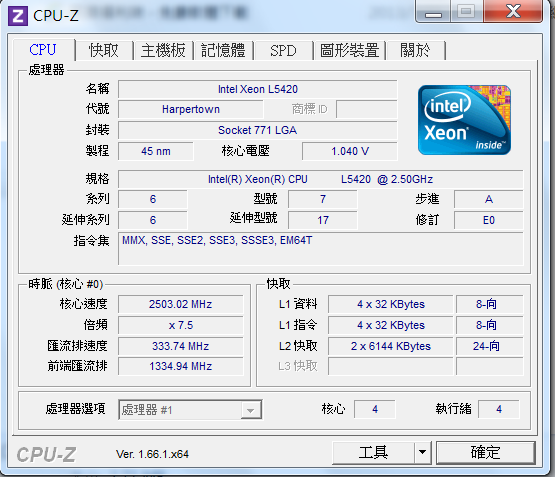Select the 記憶體 tab
This screenshot has width=556, height=480.
click(x=223, y=50)
